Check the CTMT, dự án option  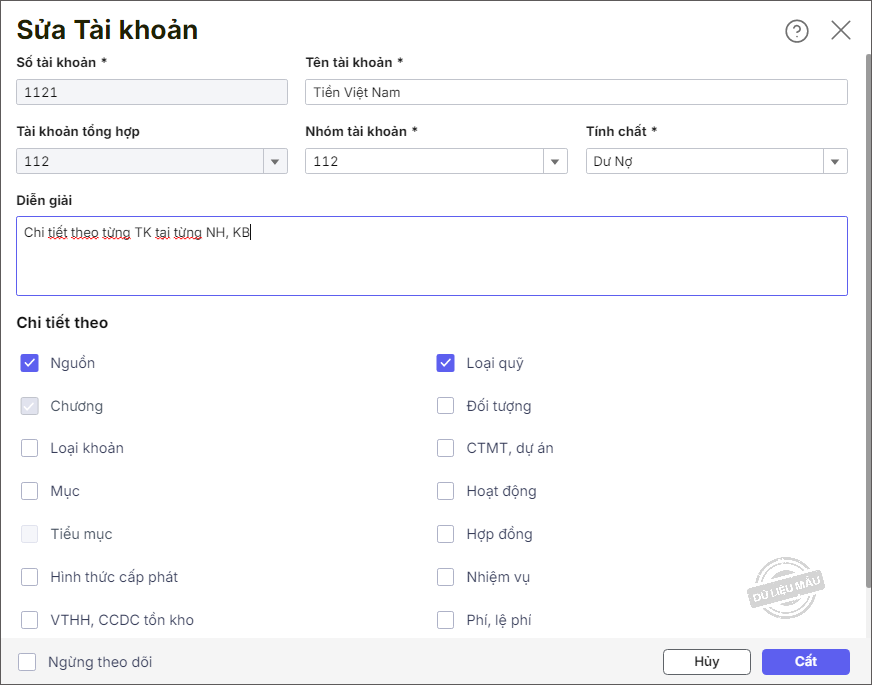pos(446,448)
